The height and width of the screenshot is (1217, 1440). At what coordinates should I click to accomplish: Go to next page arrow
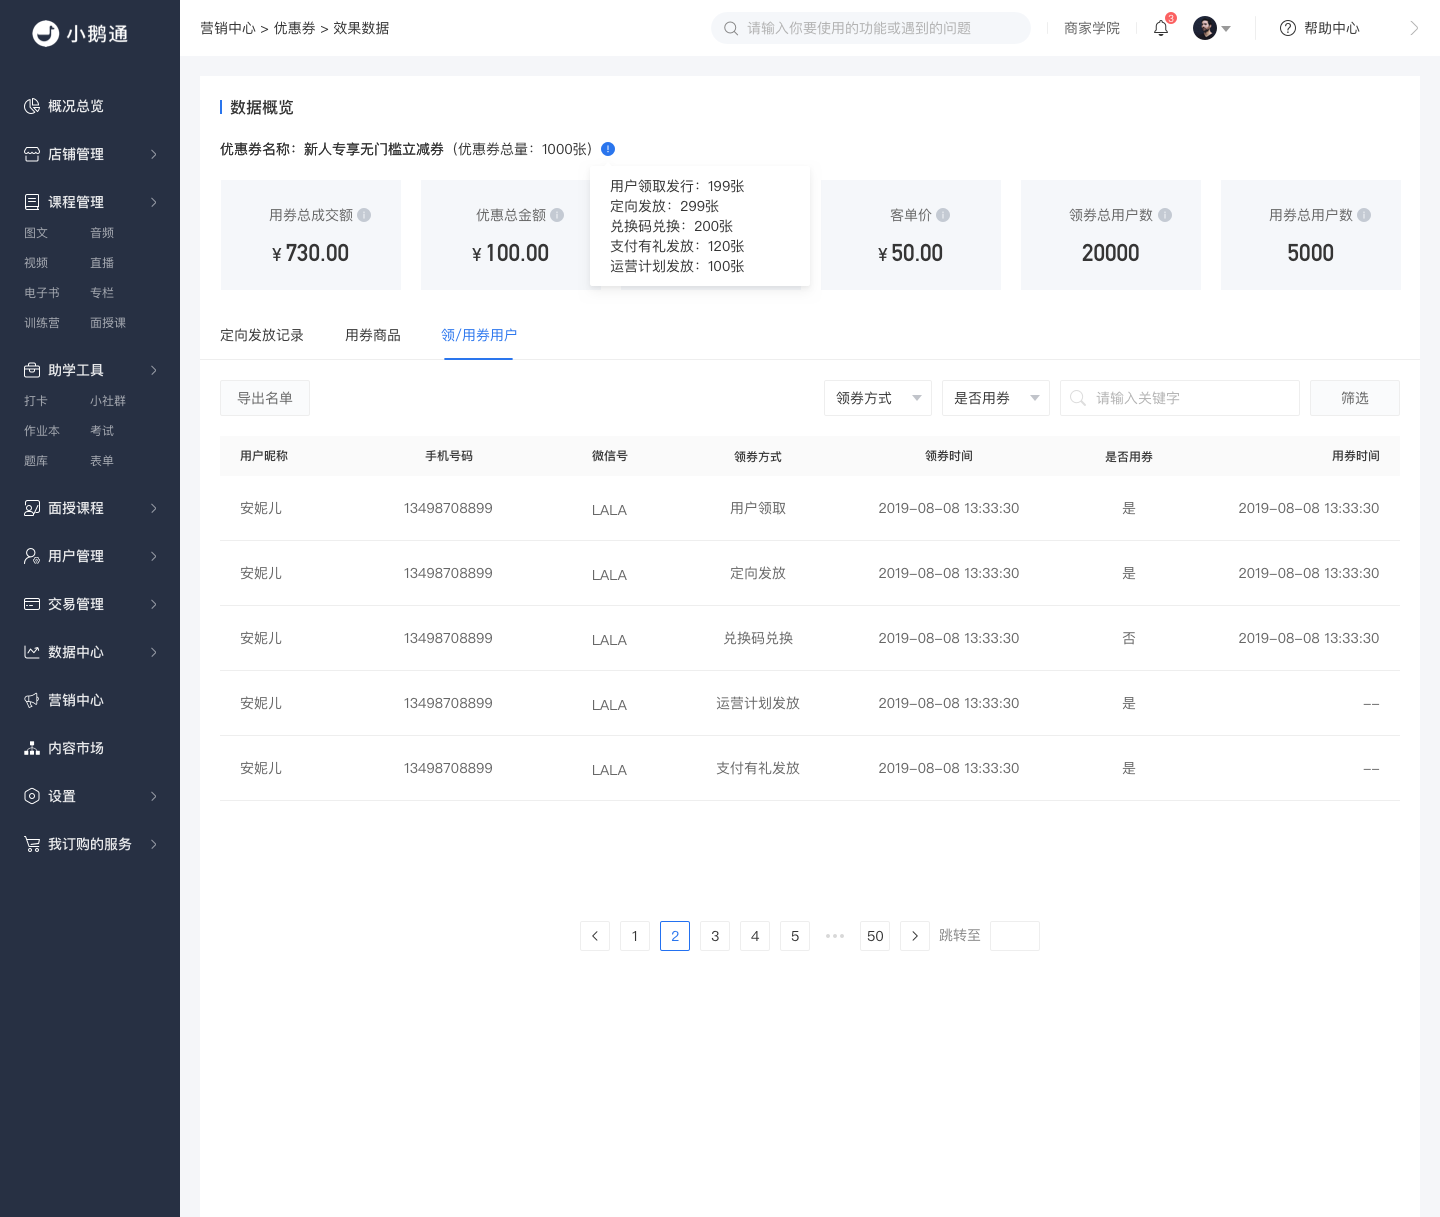[x=915, y=936]
